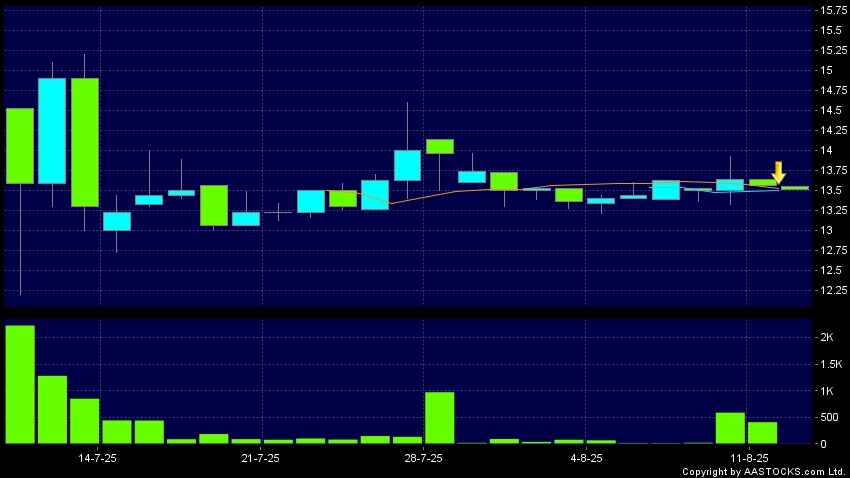
Task: Click the 13.75 price axis label
Action: 834,170
